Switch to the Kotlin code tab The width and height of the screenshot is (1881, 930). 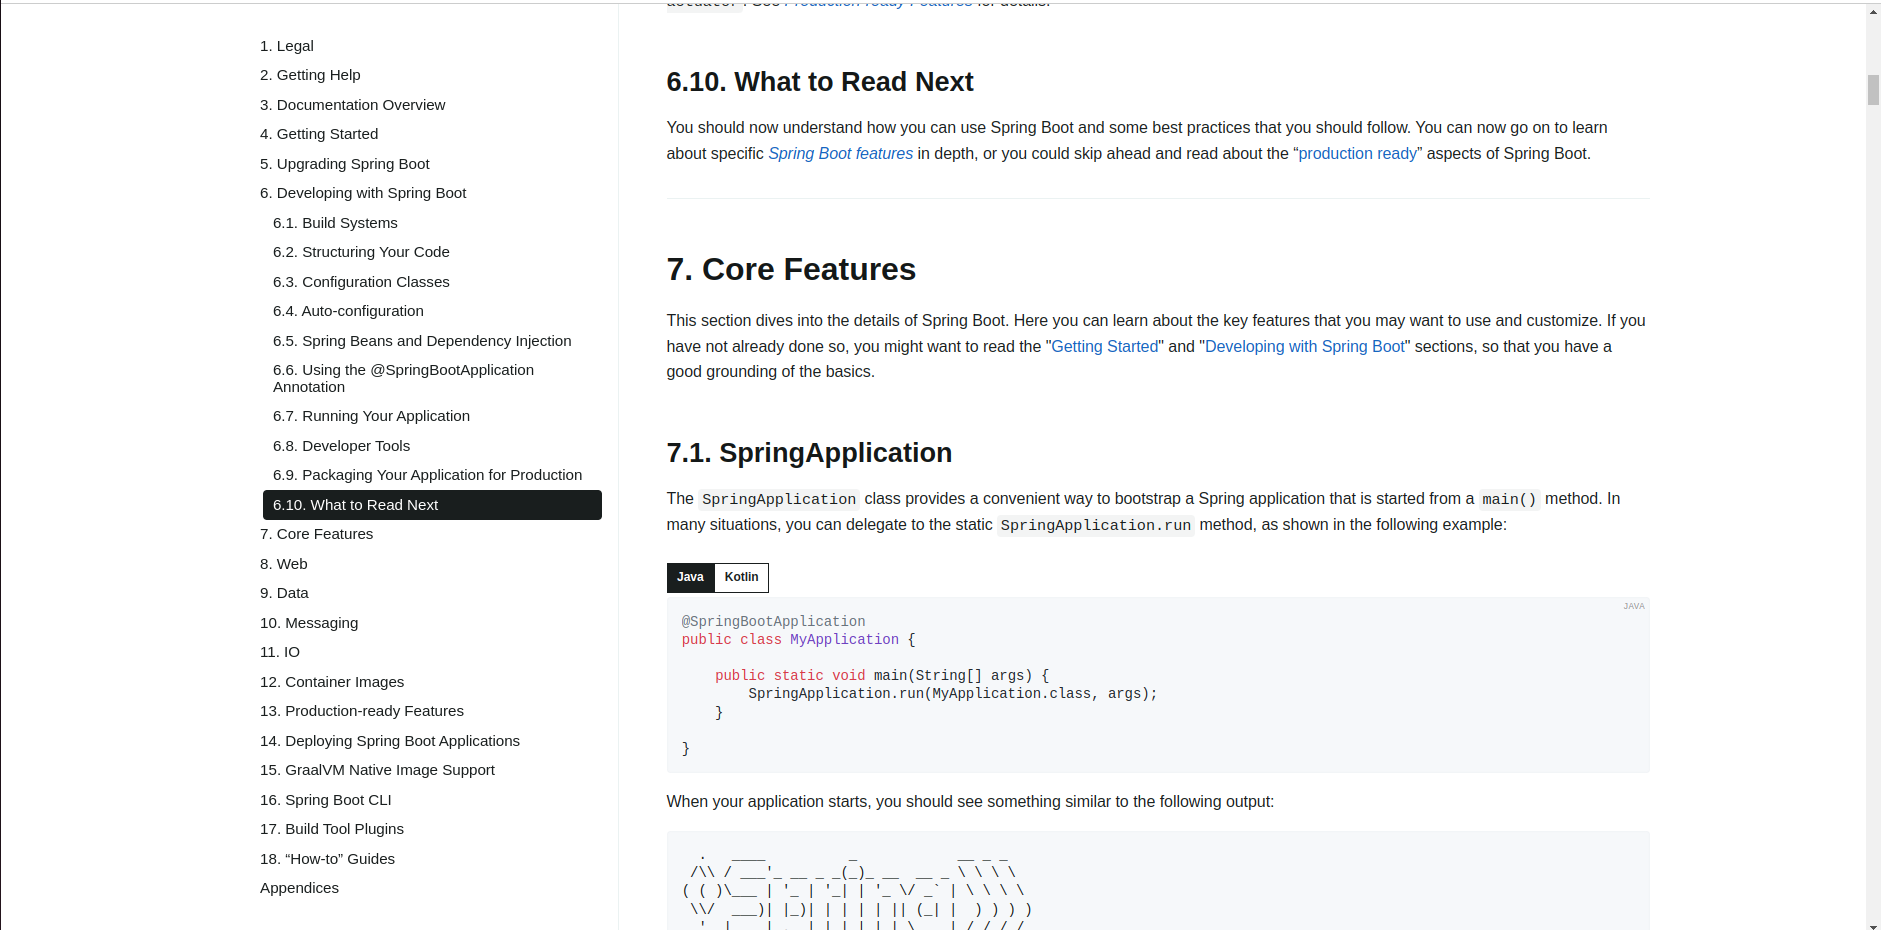pyautogui.click(x=741, y=577)
